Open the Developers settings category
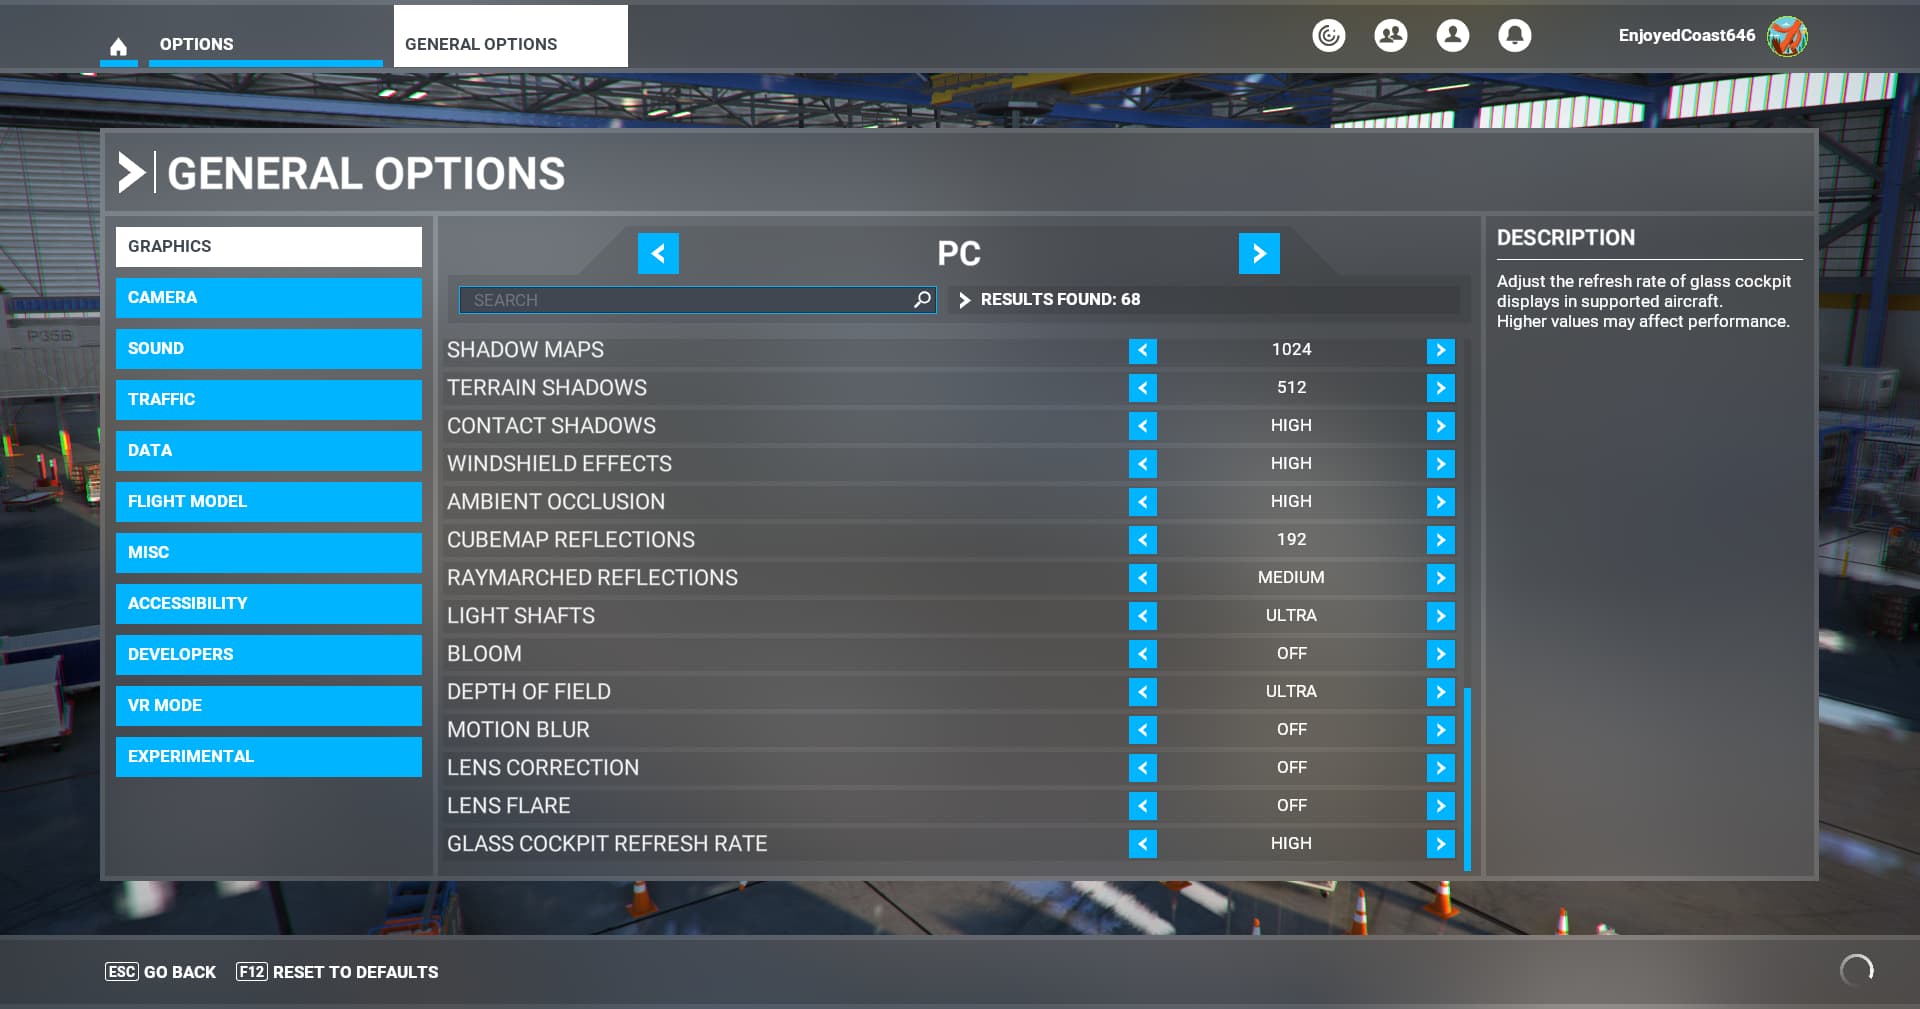 pos(269,655)
